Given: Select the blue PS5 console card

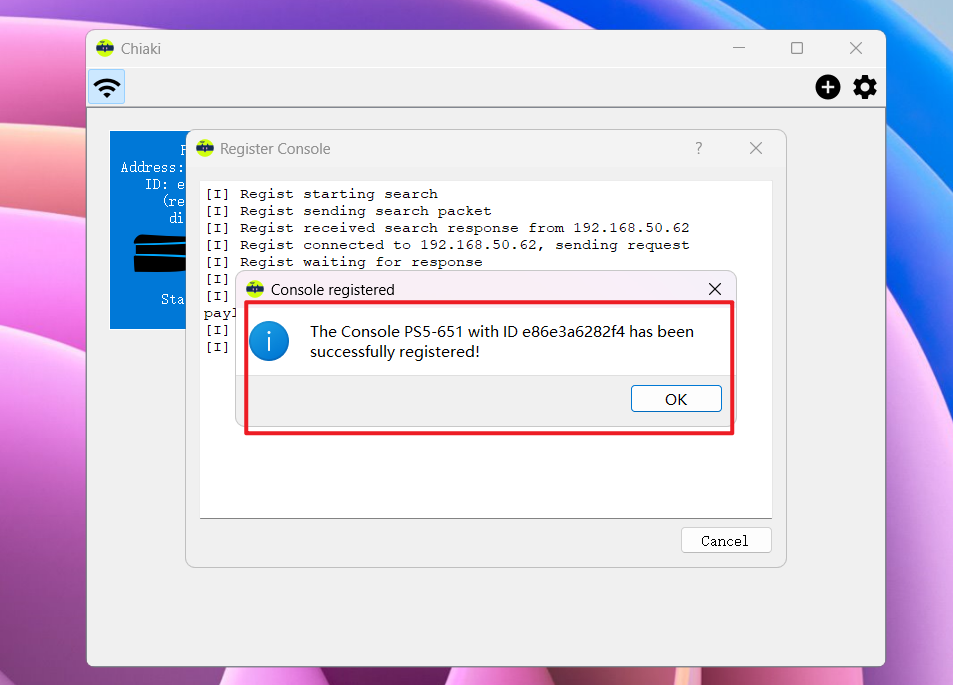Looking at the screenshot, I should [x=148, y=230].
